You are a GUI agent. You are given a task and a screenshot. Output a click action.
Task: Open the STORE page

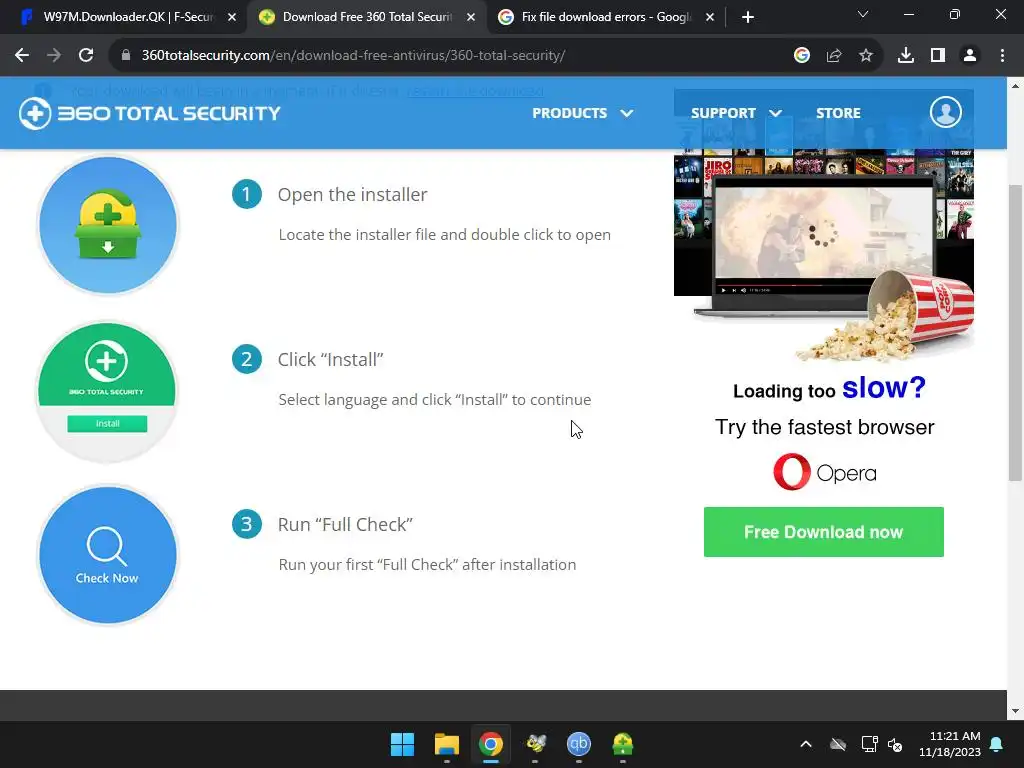coord(838,113)
